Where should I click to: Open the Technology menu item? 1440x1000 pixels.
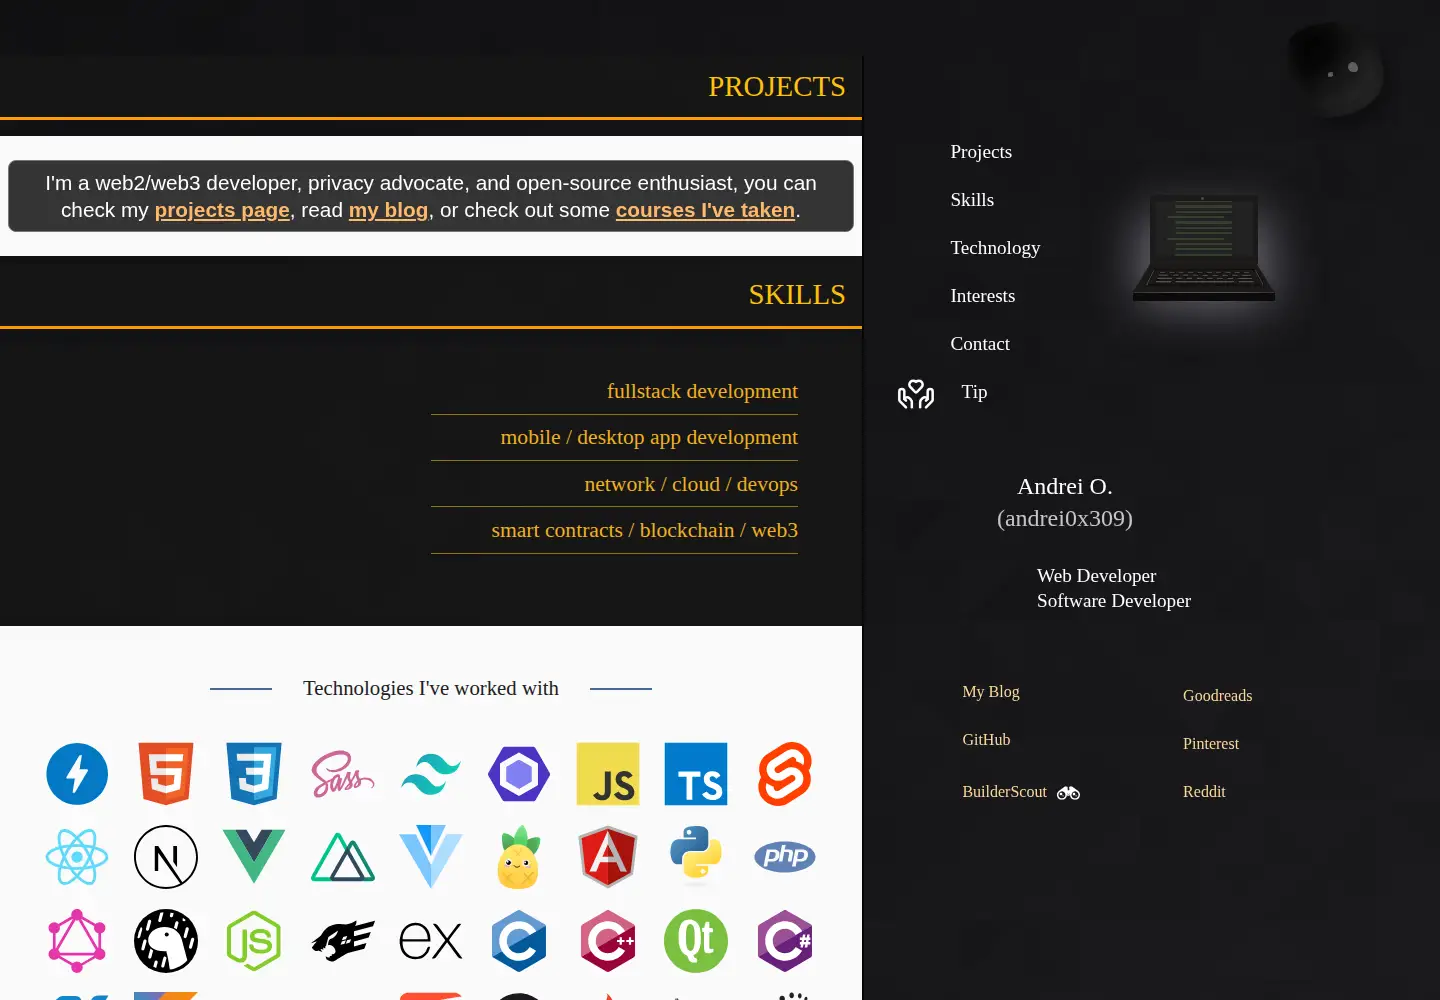point(995,248)
